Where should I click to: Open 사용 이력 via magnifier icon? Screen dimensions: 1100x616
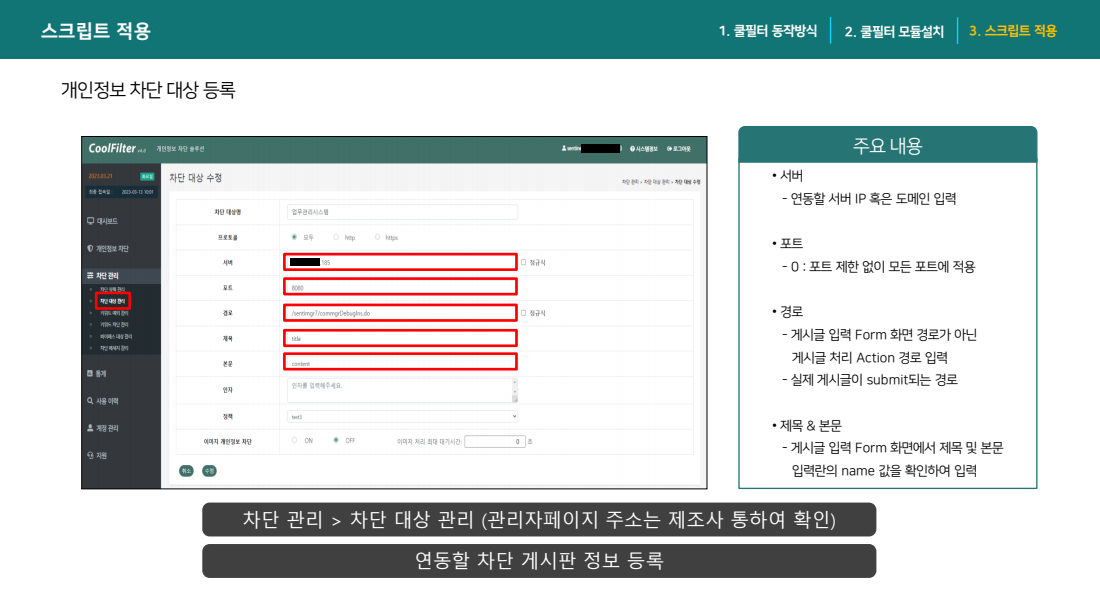click(90, 400)
